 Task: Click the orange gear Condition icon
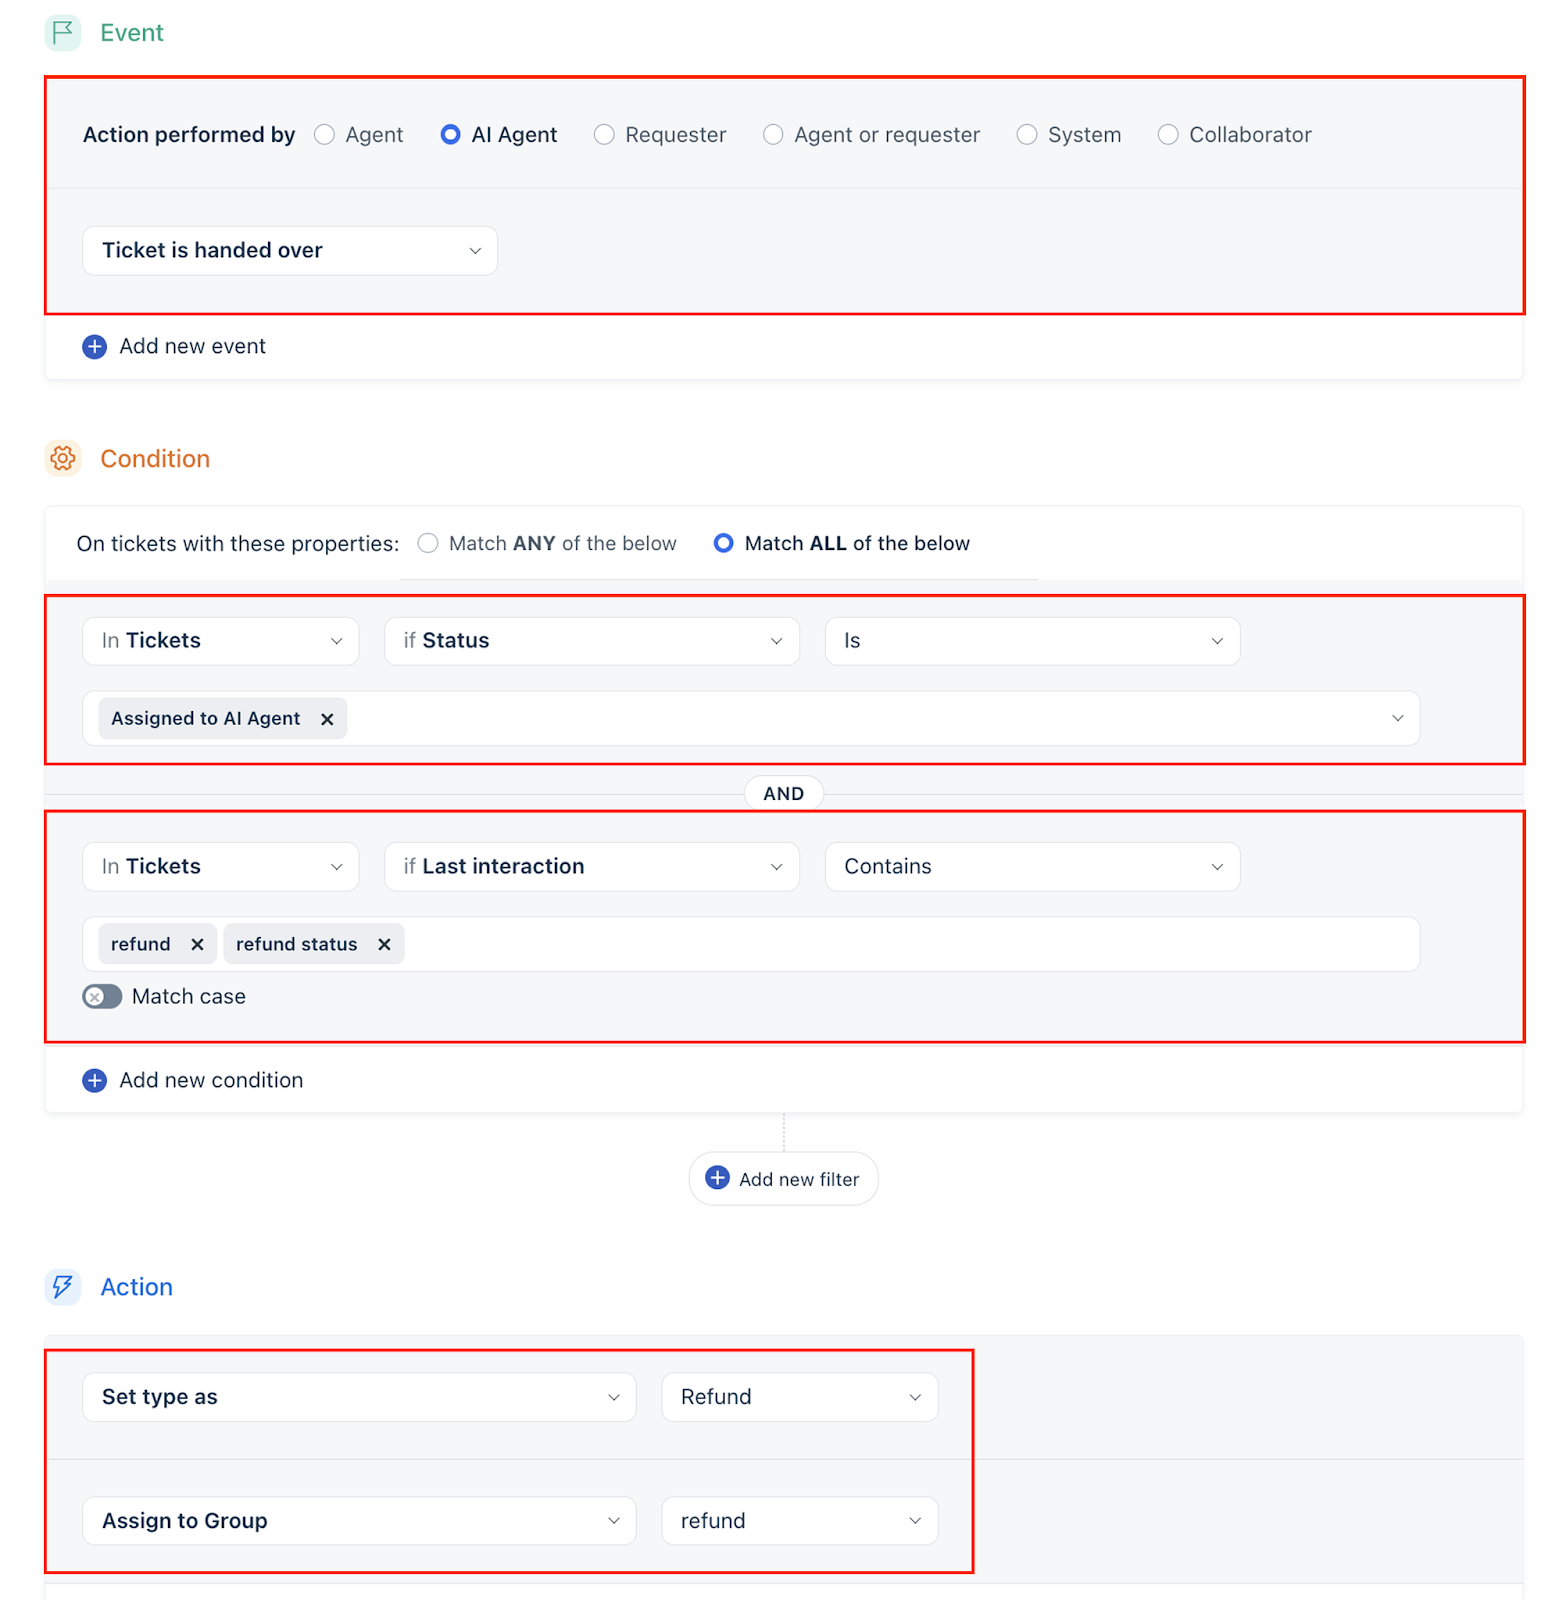click(x=63, y=459)
